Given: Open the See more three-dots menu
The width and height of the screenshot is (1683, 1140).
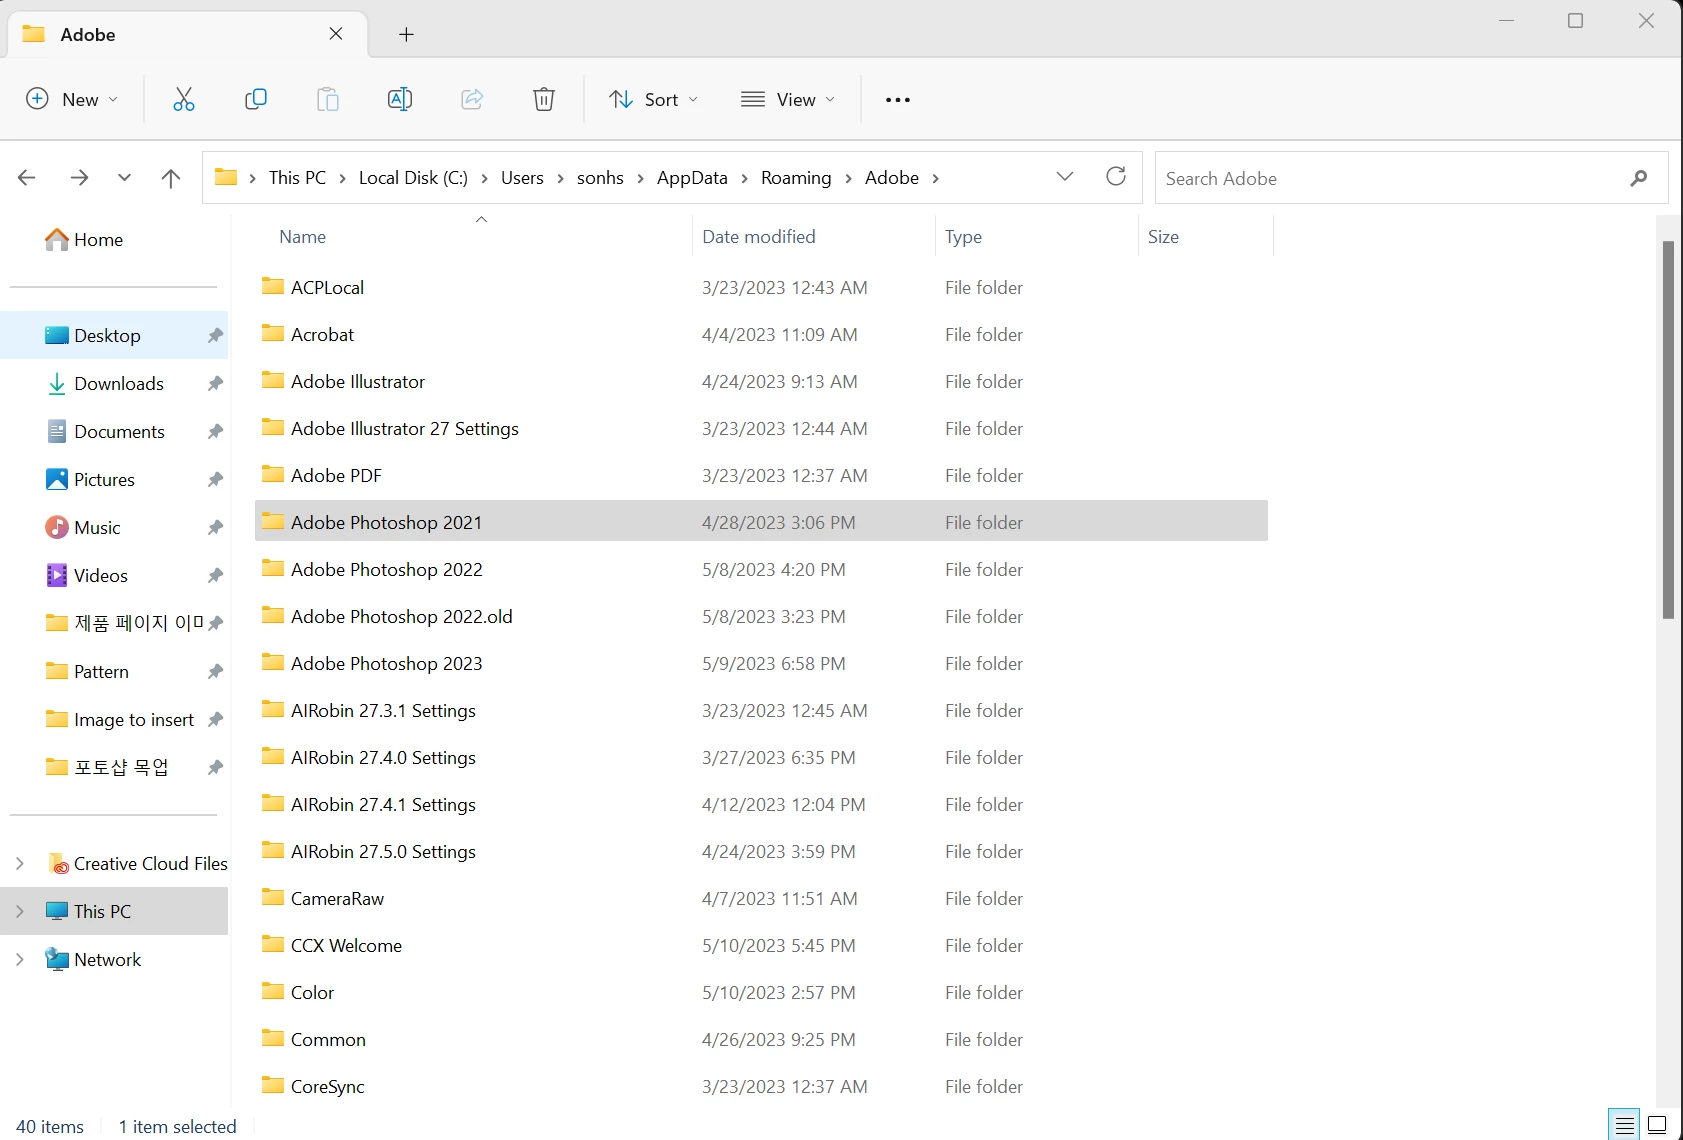Looking at the screenshot, I should click(898, 100).
